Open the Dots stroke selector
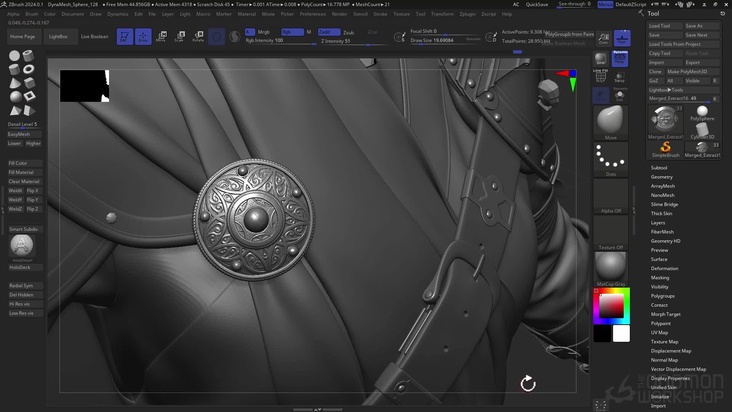 (611, 160)
